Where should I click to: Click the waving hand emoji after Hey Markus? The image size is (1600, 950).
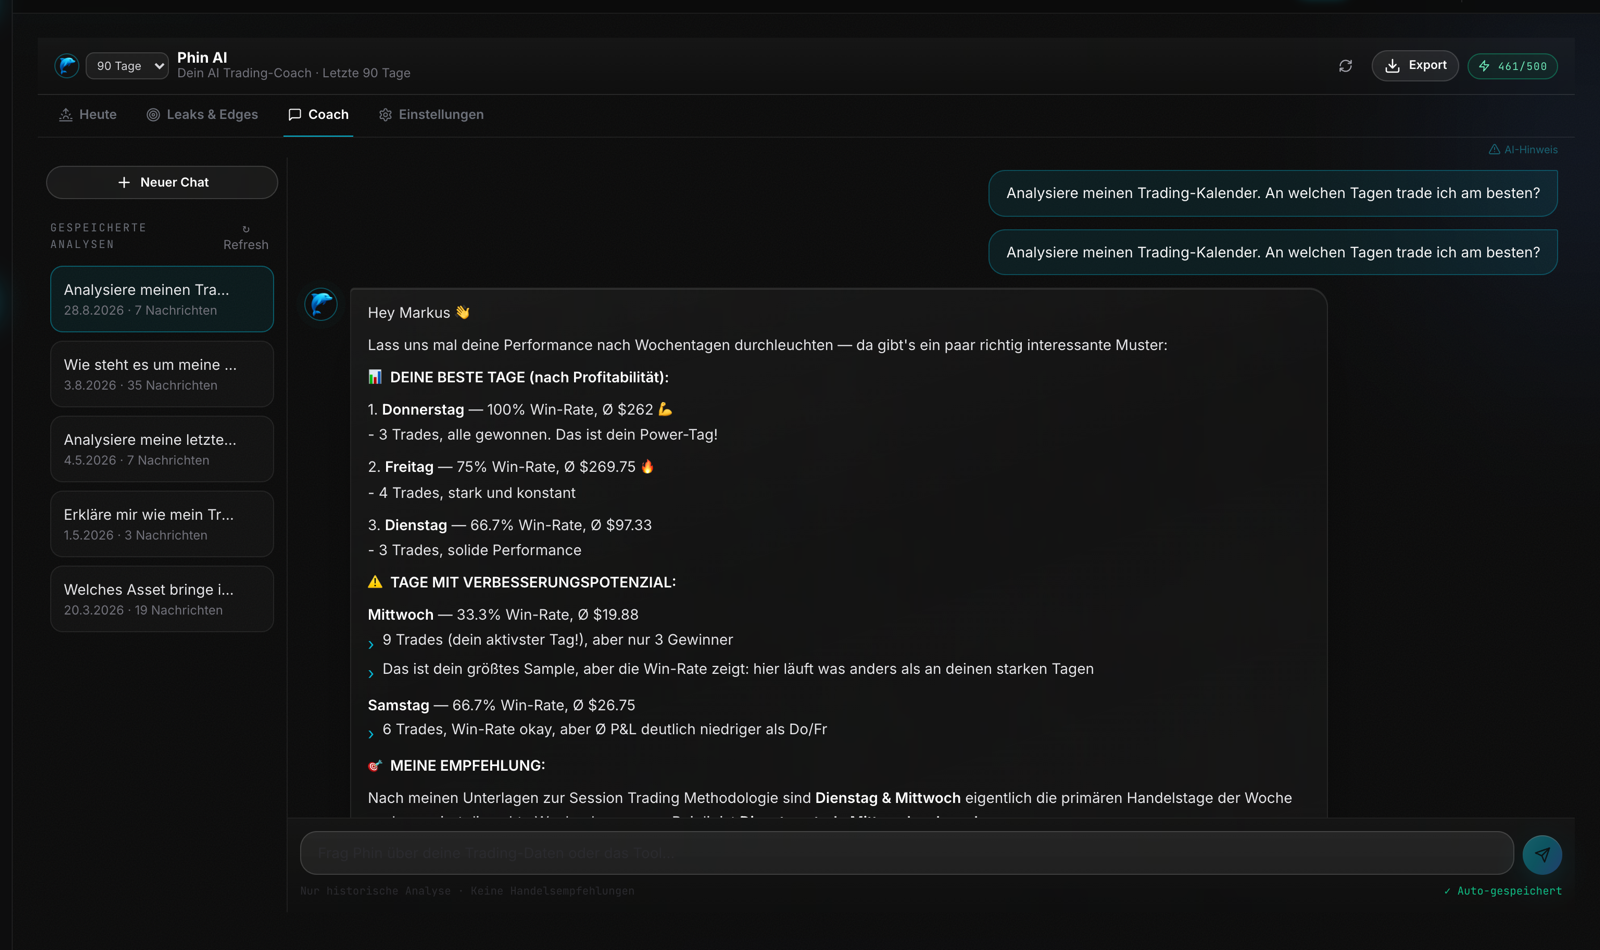tap(462, 312)
